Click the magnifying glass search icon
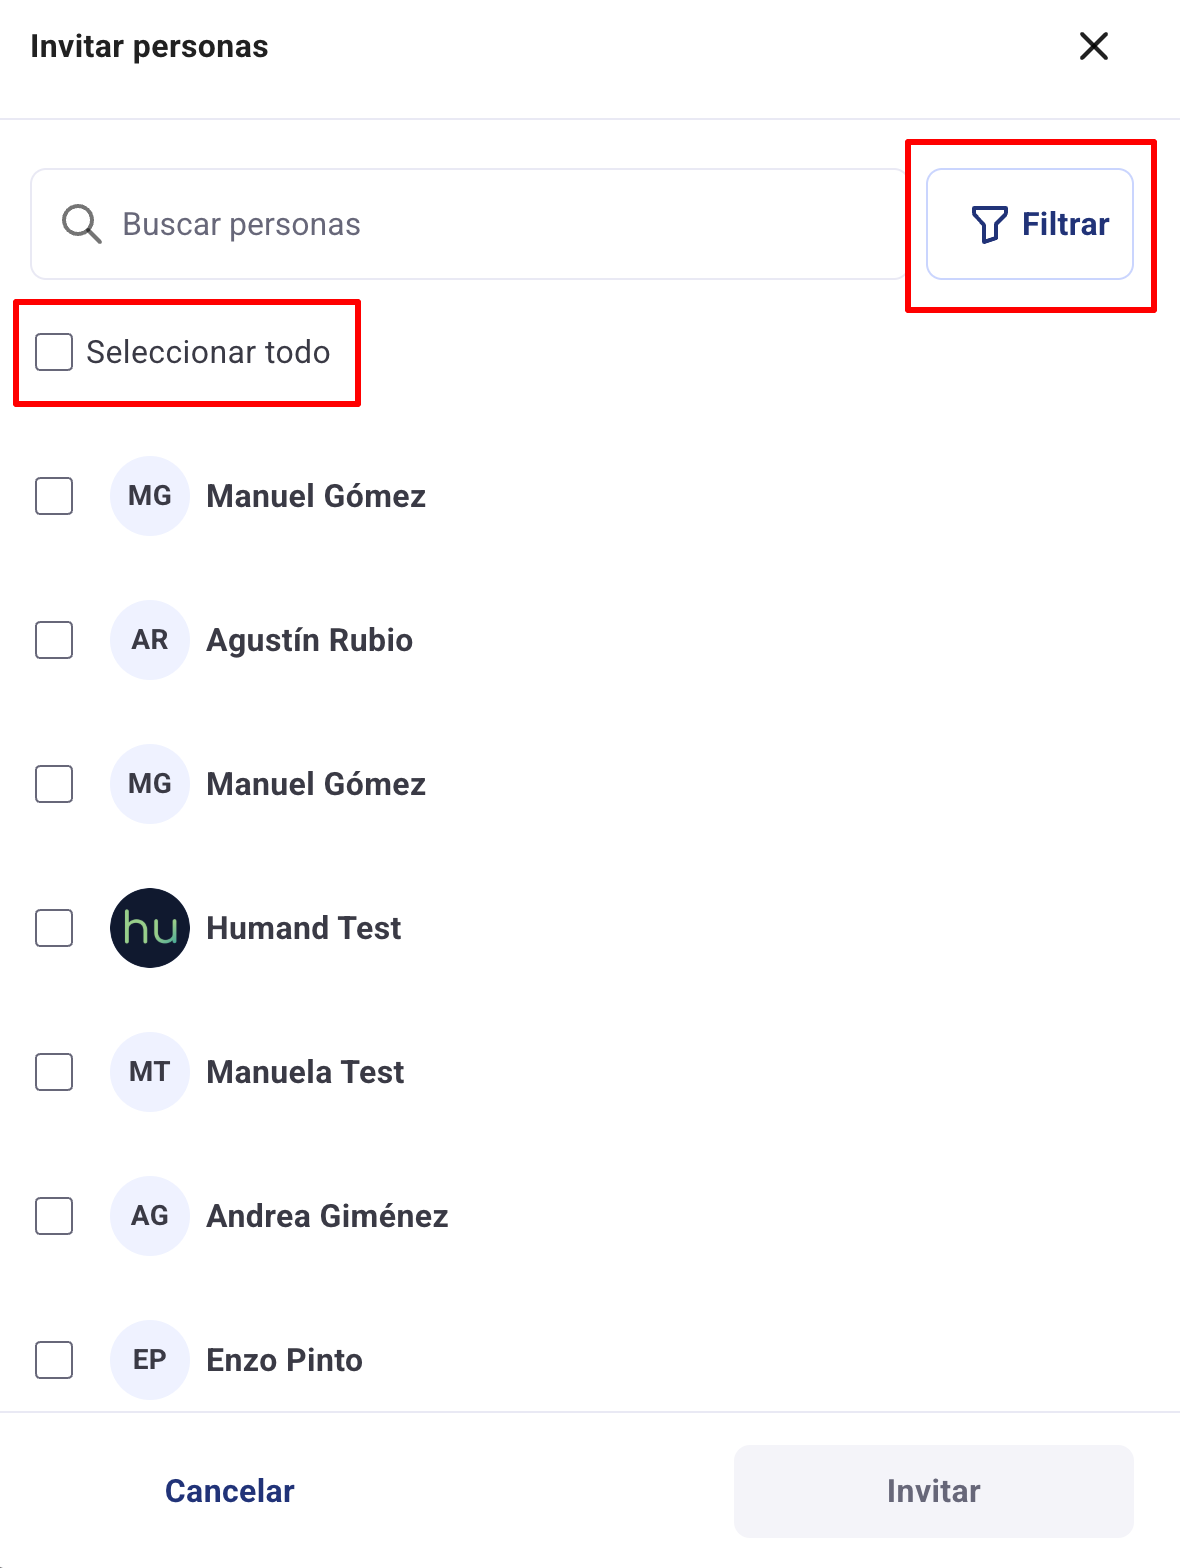Viewport: 1180px width, 1568px height. 82,225
